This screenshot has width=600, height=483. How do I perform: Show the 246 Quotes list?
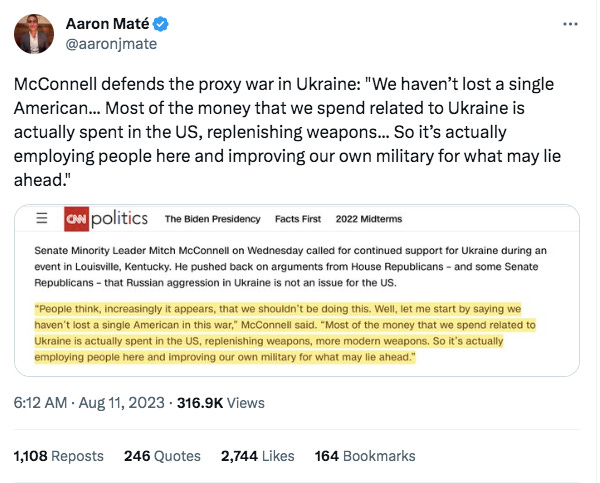pos(162,455)
